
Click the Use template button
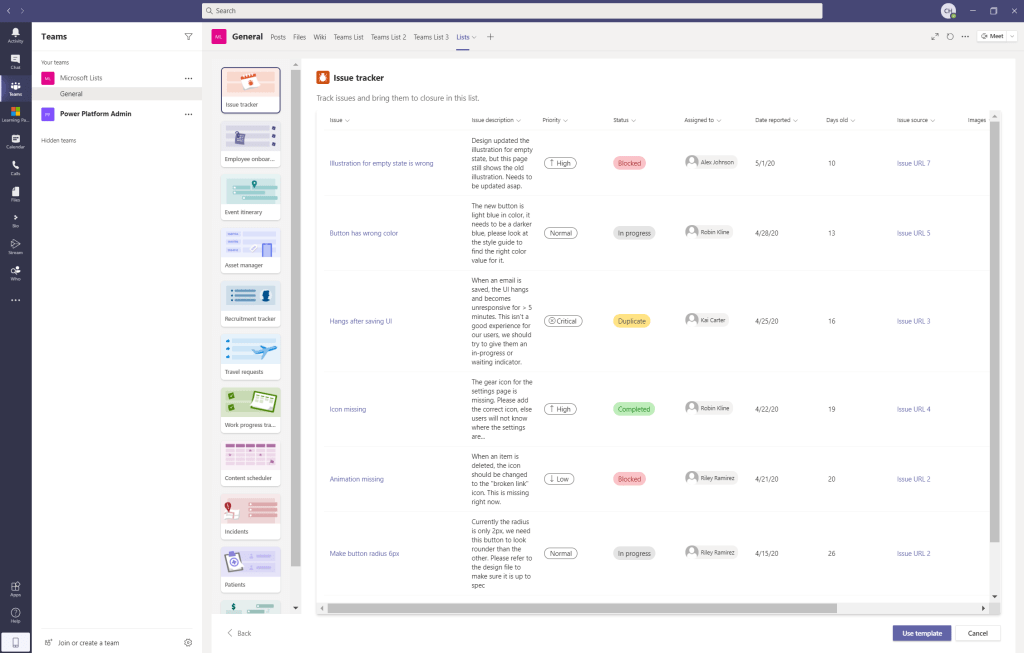click(921, 633)
